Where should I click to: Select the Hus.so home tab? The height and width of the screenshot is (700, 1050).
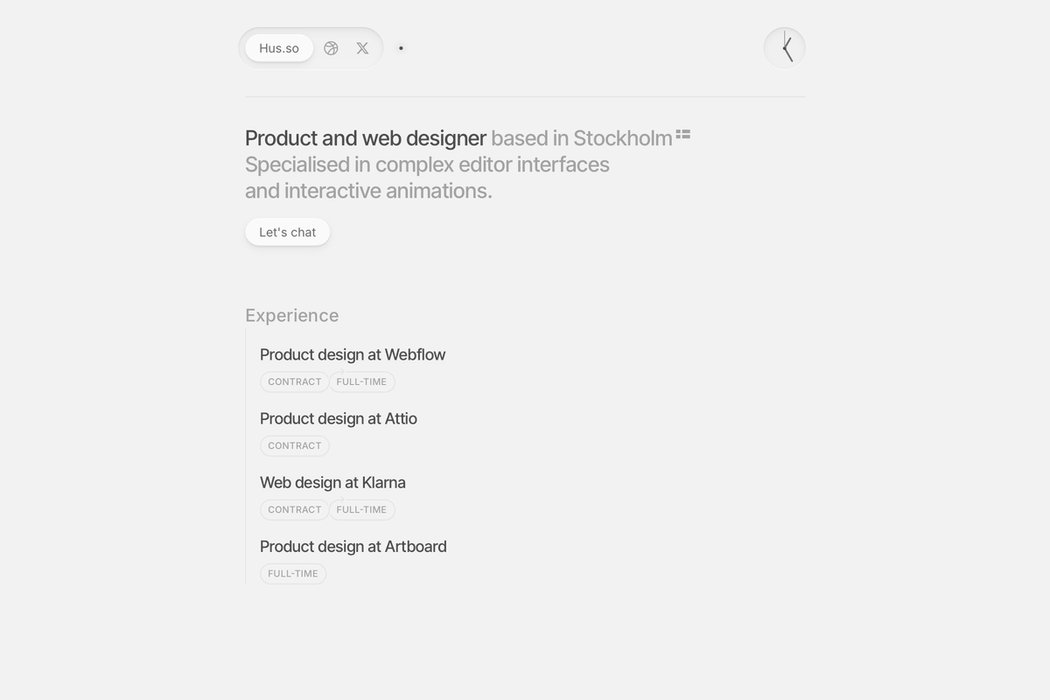(x=279, y=48)
